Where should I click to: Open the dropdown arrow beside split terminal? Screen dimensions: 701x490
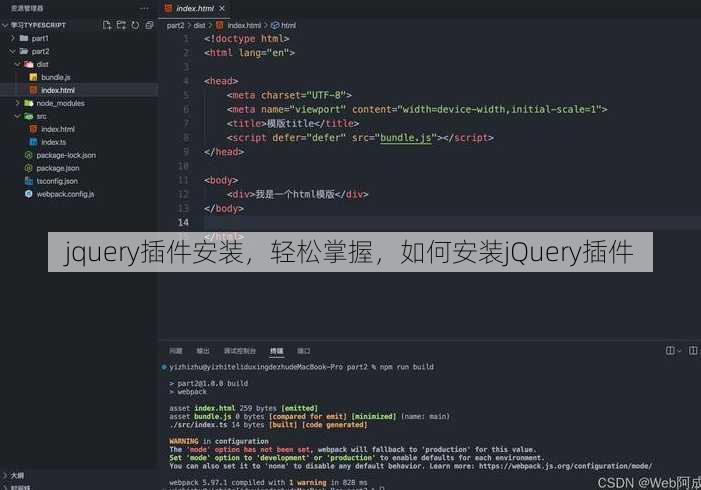[679, 351]
